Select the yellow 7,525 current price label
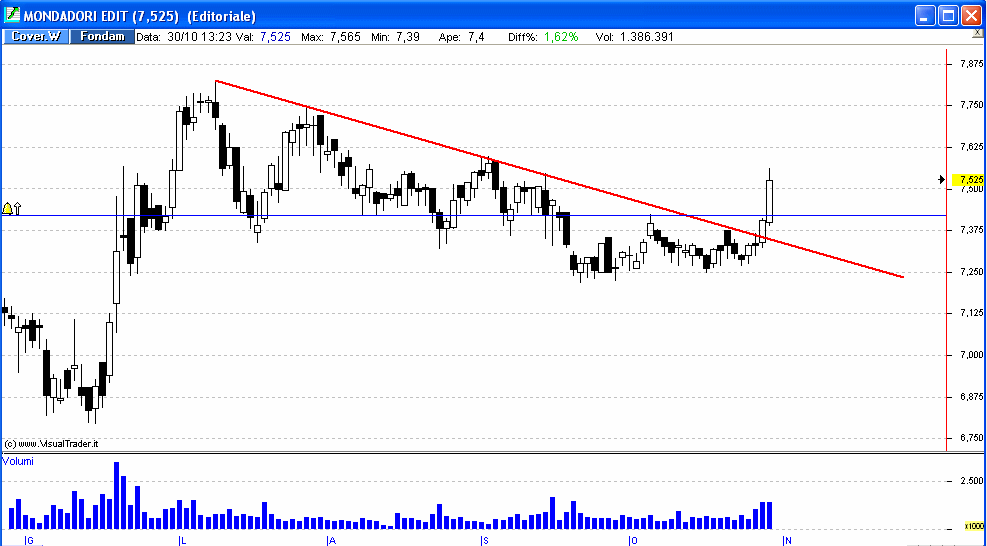 [968, 180]
